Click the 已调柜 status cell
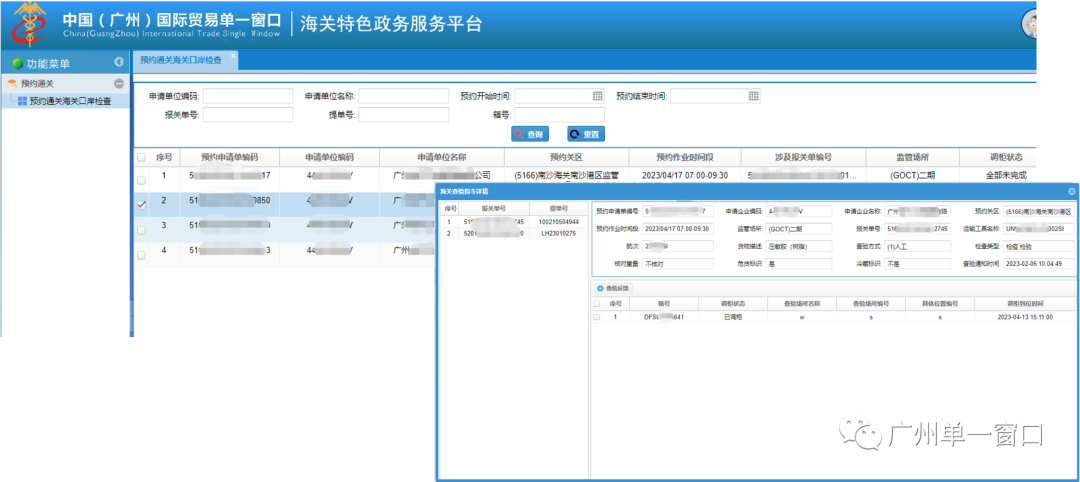The image size is (1080, 482). click(732, 317)
